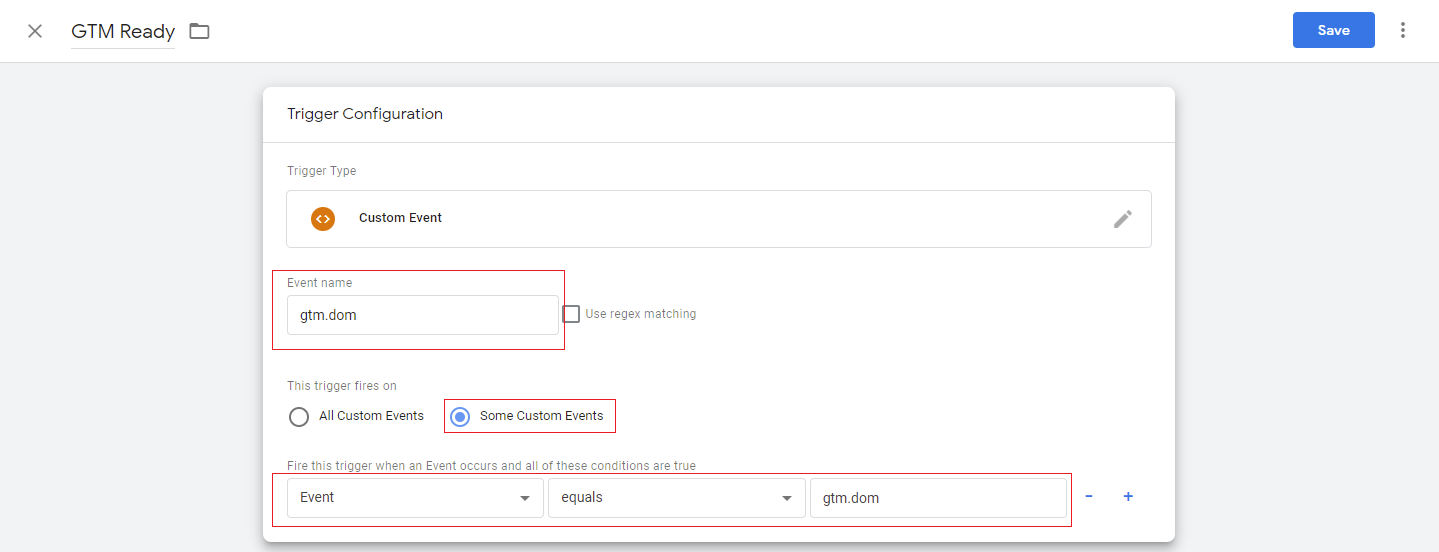
Task: Remove the condition with the minus icon
Action: tap(1089, 496)
